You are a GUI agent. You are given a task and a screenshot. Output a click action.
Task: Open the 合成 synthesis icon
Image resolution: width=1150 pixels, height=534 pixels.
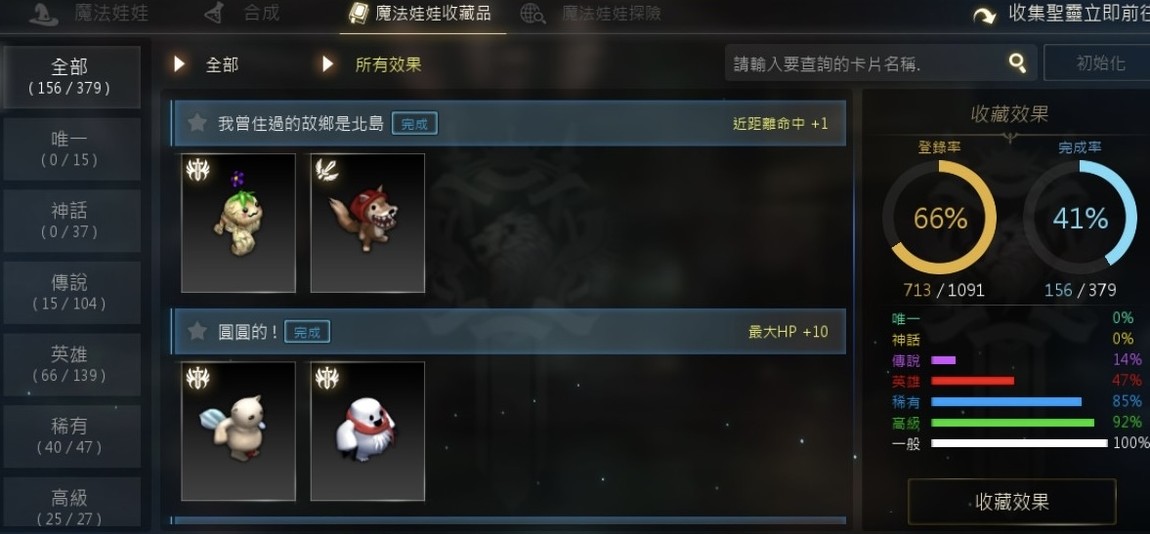213,13
